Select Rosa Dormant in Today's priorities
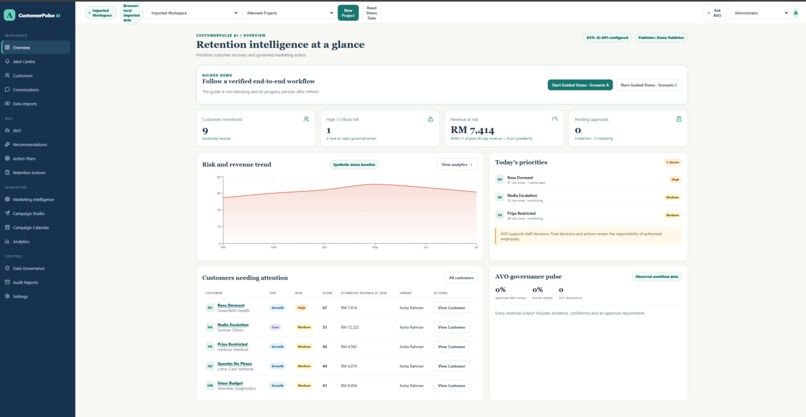This screenshot has height=417, width=806. coord(588,179)
